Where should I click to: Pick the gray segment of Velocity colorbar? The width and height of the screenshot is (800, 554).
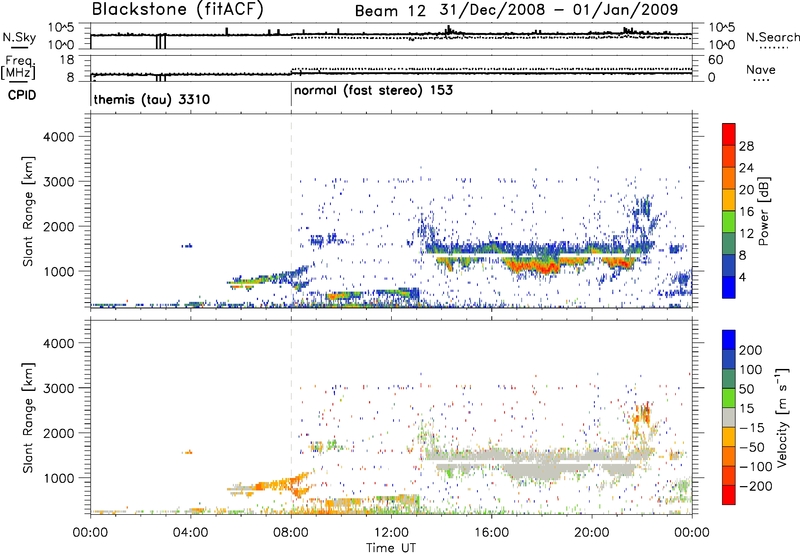(x=729, y=418)
